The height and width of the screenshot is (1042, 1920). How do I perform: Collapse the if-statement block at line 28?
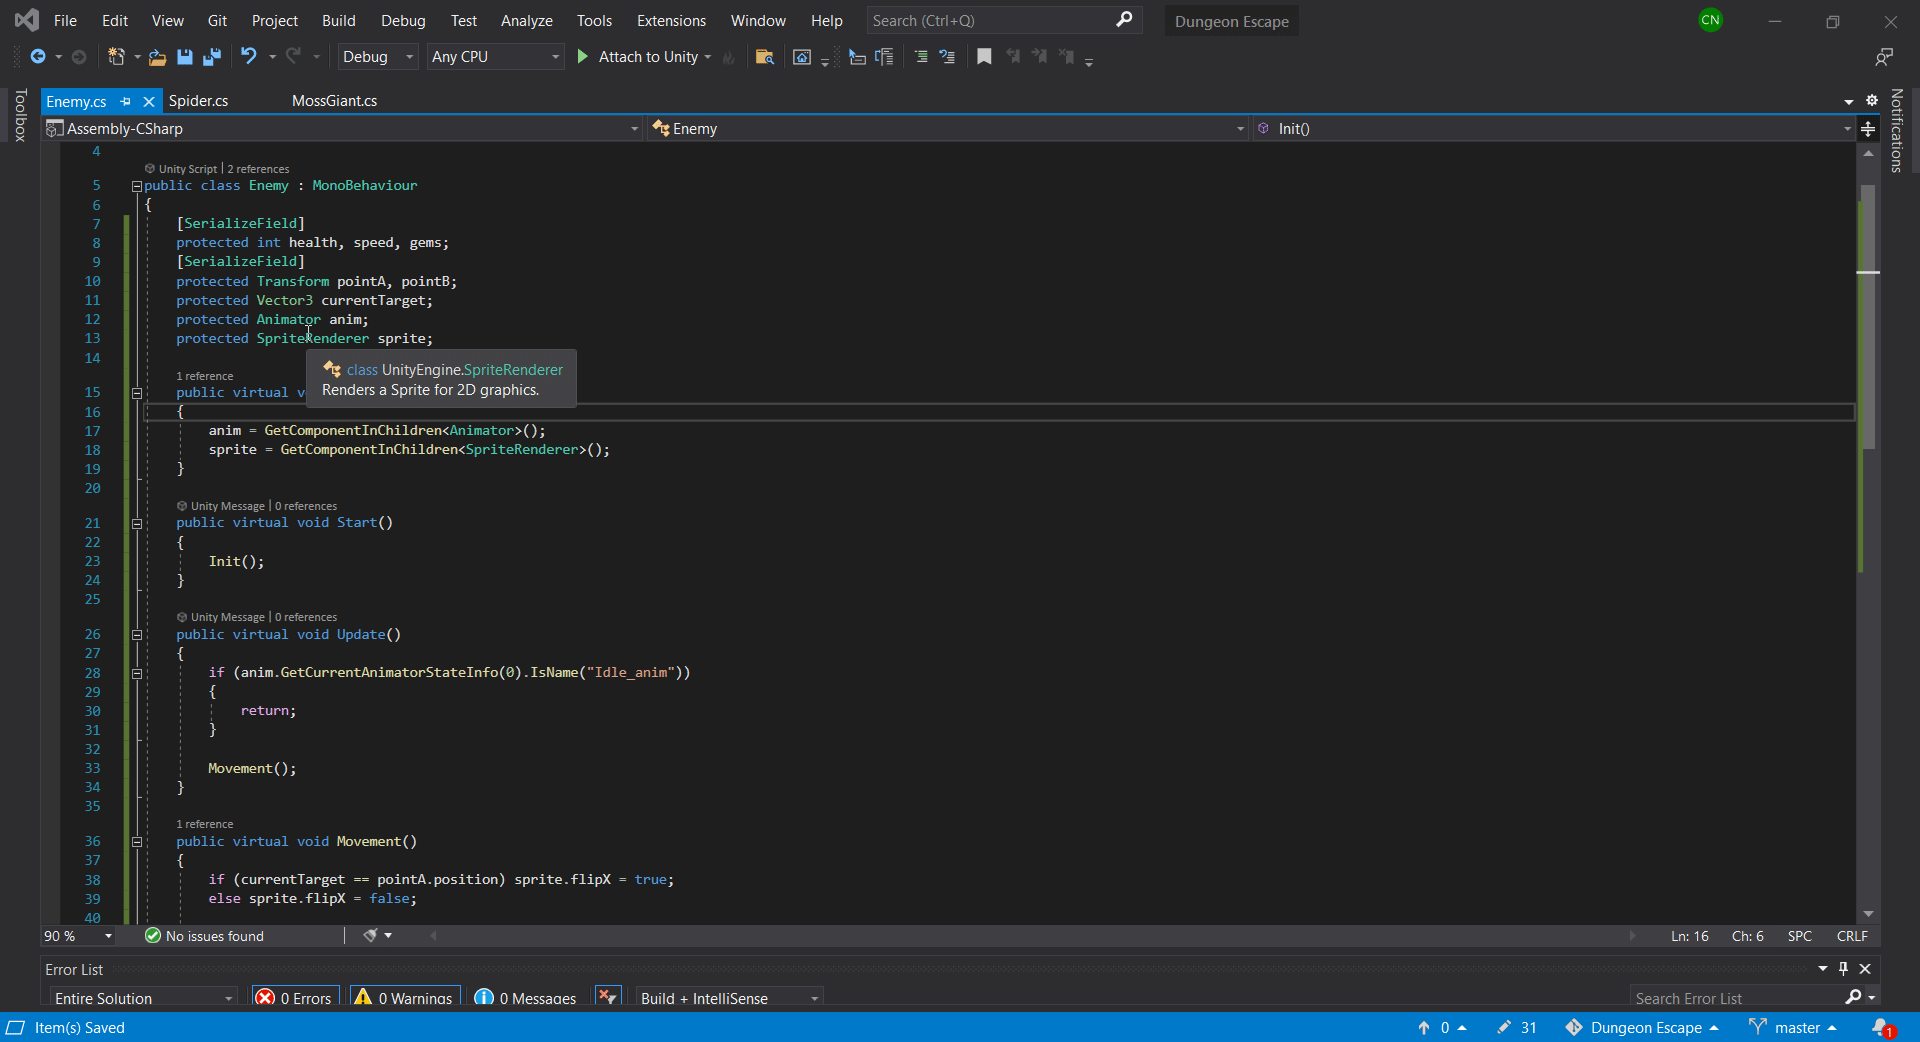click(x=137, y=673)
